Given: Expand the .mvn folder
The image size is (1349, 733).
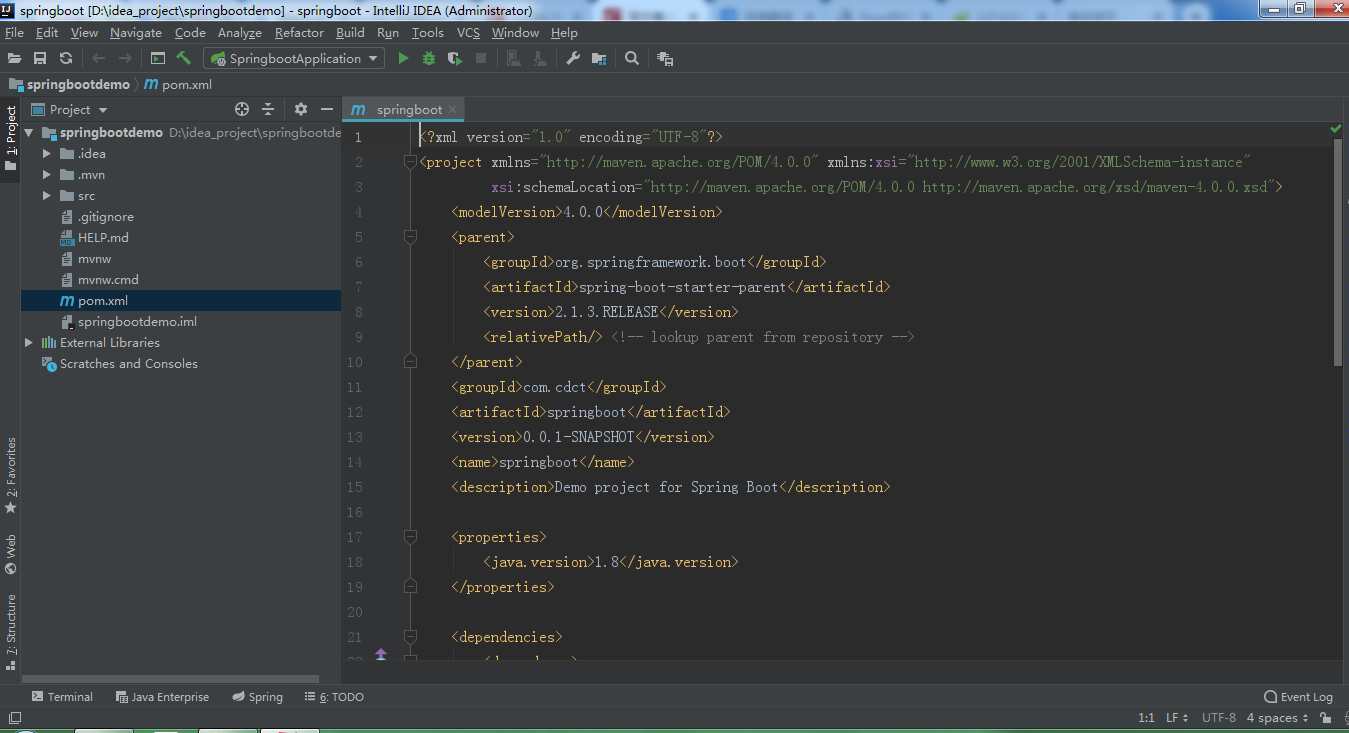Looking at the screenshot, I should tap(46, 175).
